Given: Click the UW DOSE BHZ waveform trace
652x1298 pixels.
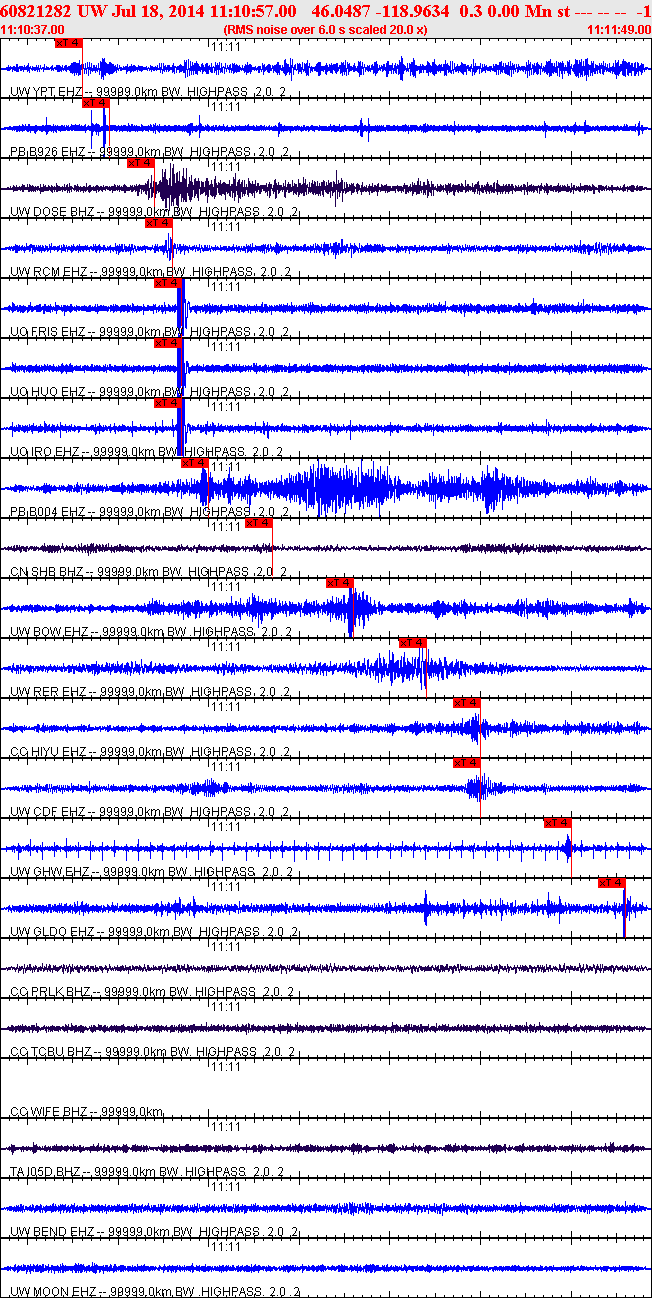Looking at the screenshot, I should click(x=326, y=187).
